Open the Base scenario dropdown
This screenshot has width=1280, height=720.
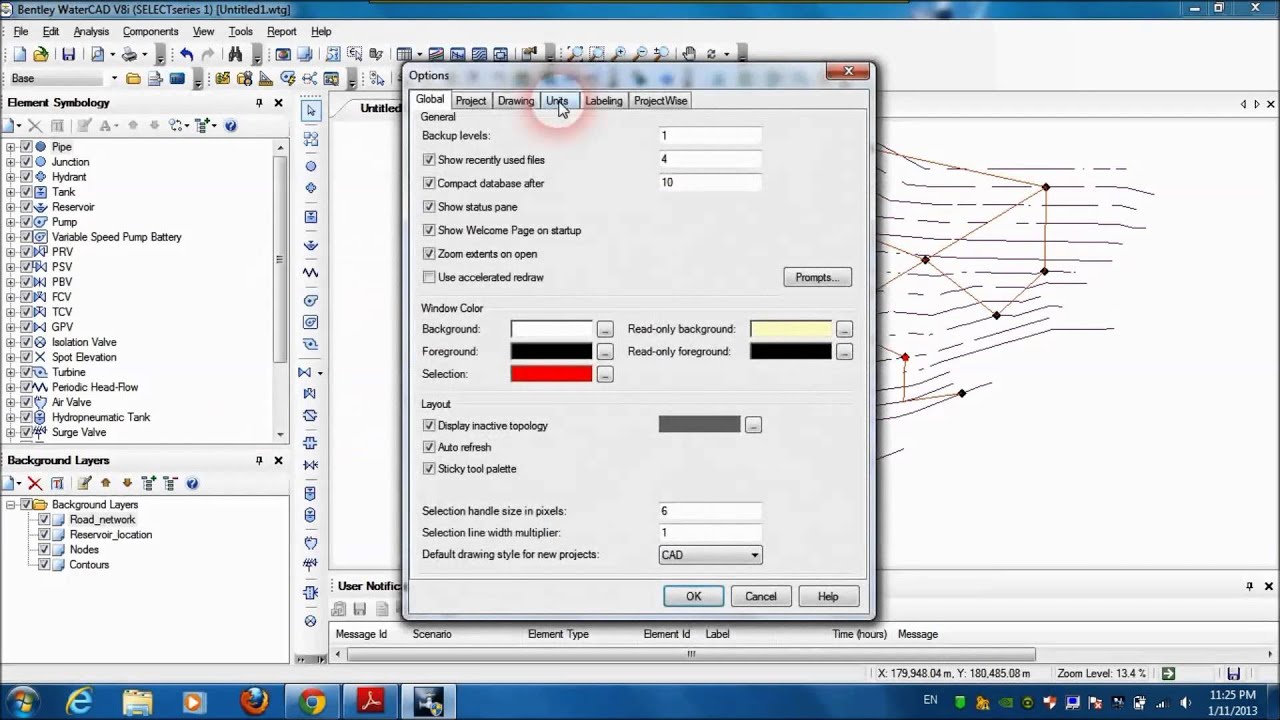coord(114,78)
